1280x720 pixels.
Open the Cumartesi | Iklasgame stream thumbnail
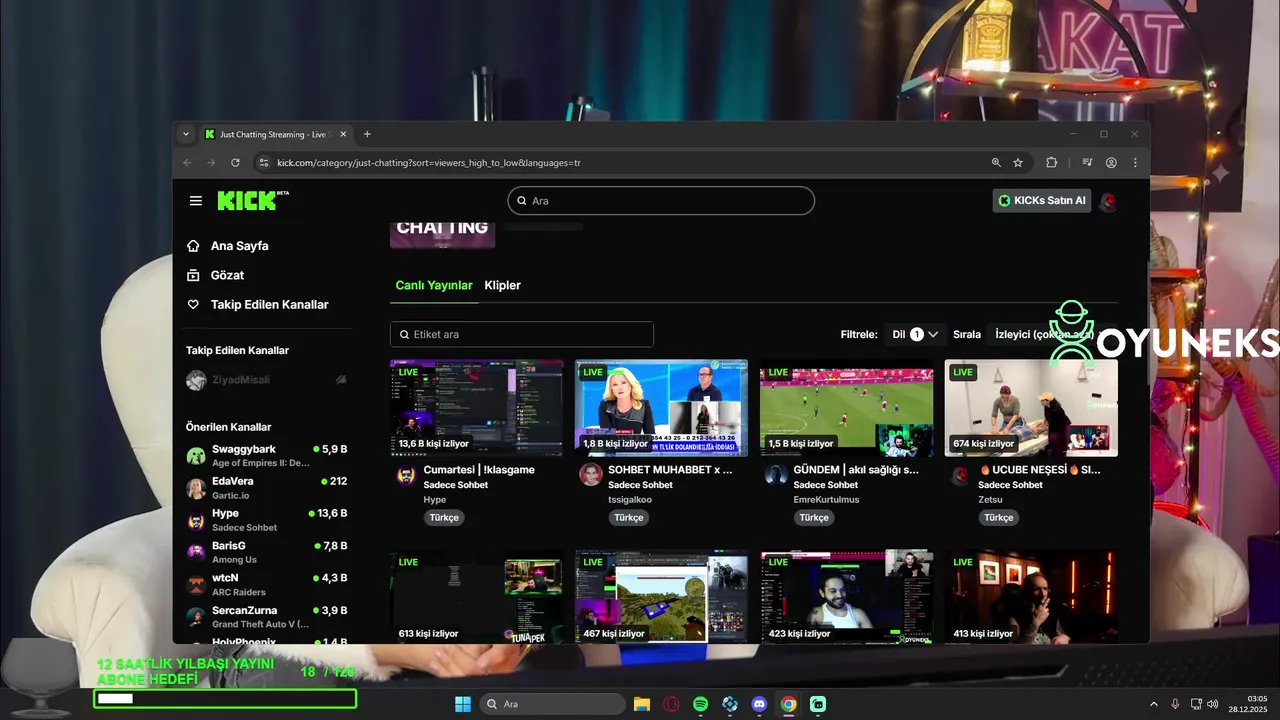476,408
